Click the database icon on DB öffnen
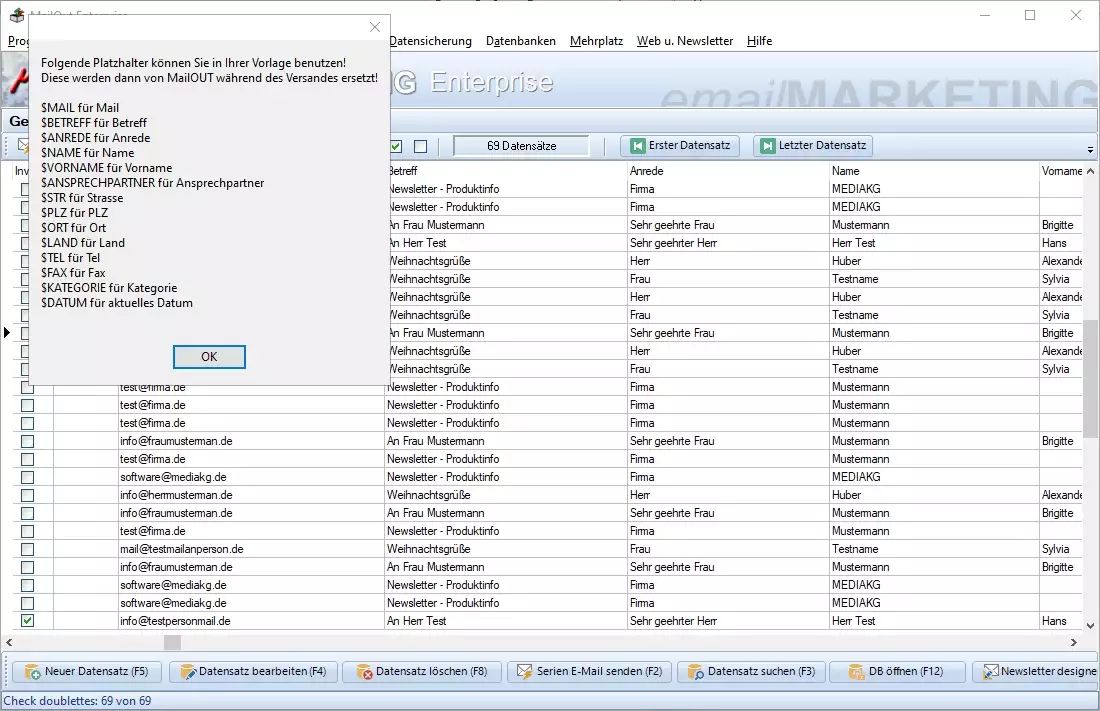The width and height of the screenshot is (1100, 711). (x=858, y=671)
